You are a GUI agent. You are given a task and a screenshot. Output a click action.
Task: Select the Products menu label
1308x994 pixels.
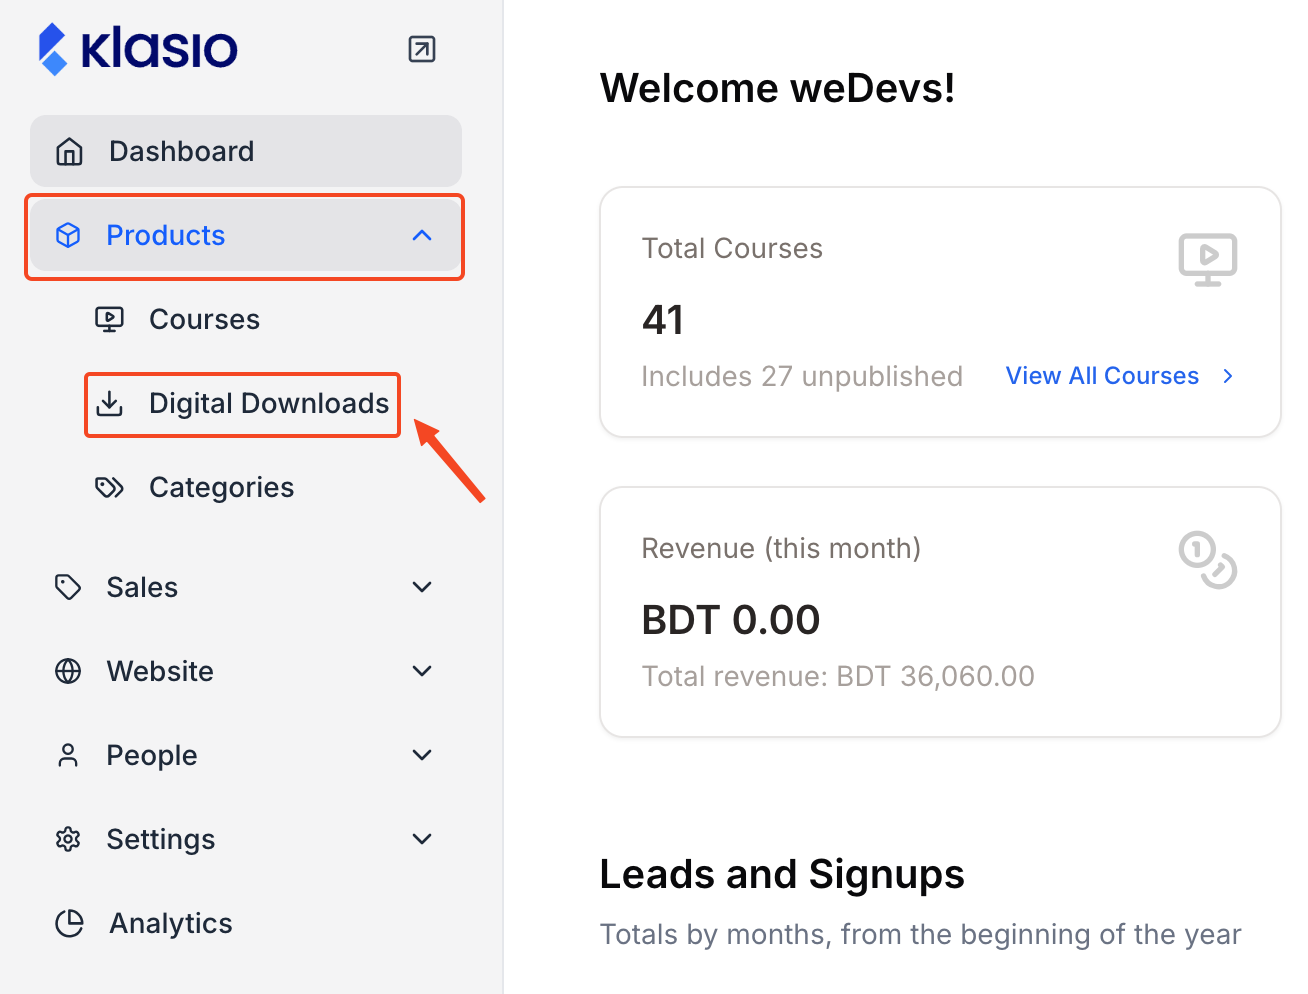(166, 235)
